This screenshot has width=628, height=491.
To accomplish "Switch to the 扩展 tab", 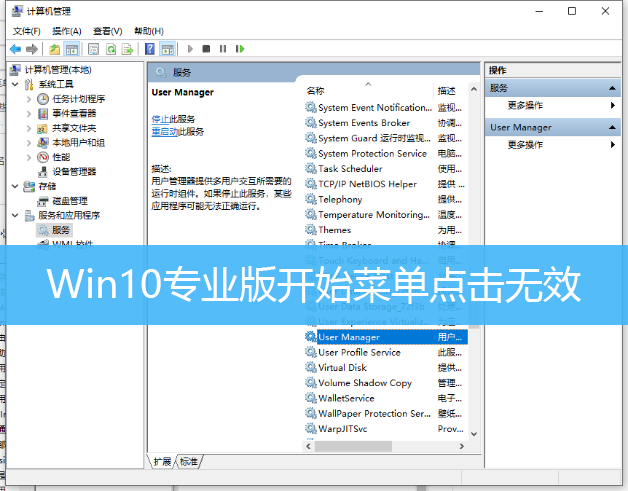I will (162, 462).
